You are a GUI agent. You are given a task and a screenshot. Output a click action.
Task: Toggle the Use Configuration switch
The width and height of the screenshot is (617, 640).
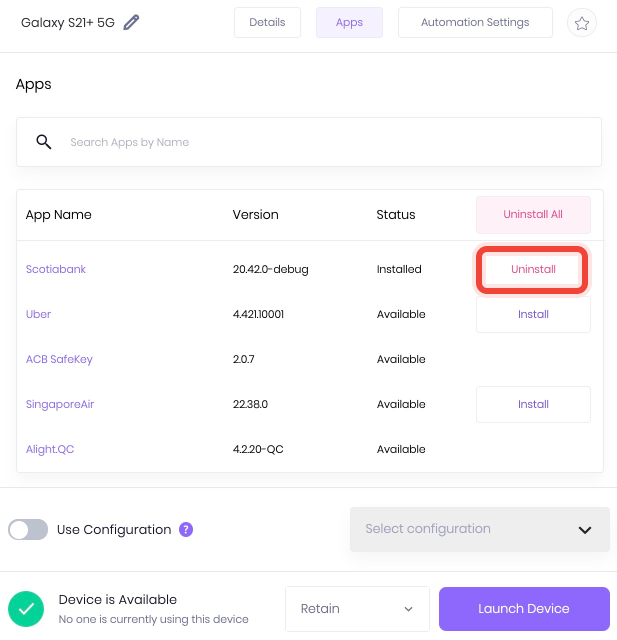point(28,529)
